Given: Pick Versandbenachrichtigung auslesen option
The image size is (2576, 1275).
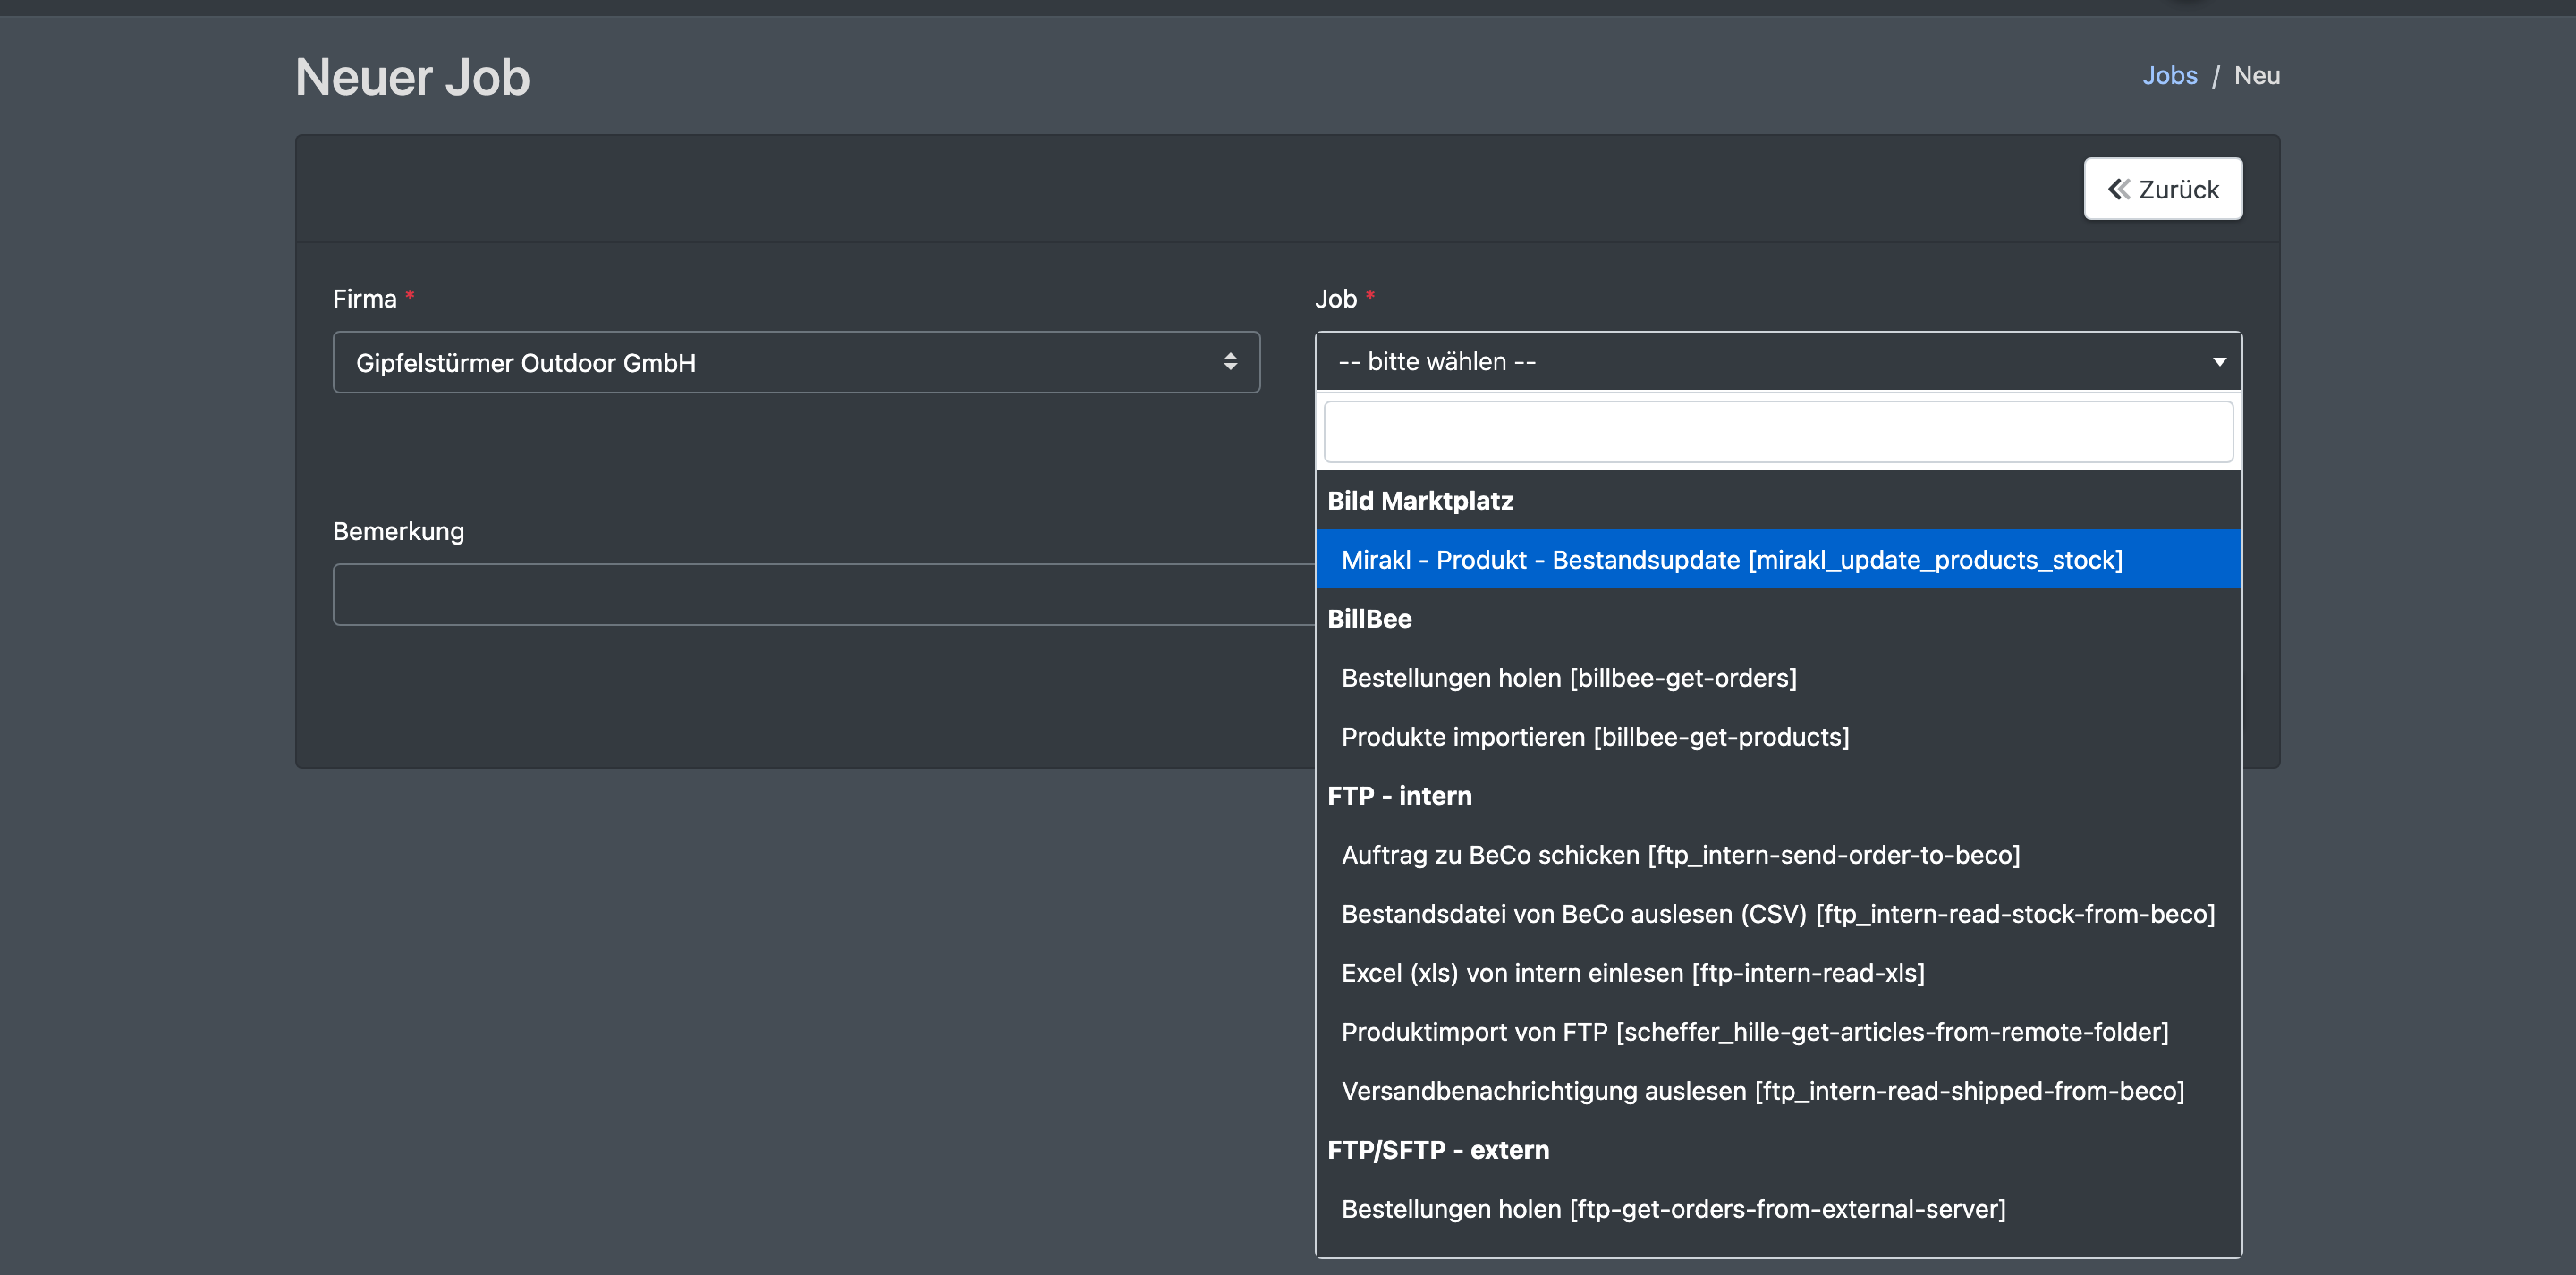Looking at the screenshot, I should (1778, 1090).
